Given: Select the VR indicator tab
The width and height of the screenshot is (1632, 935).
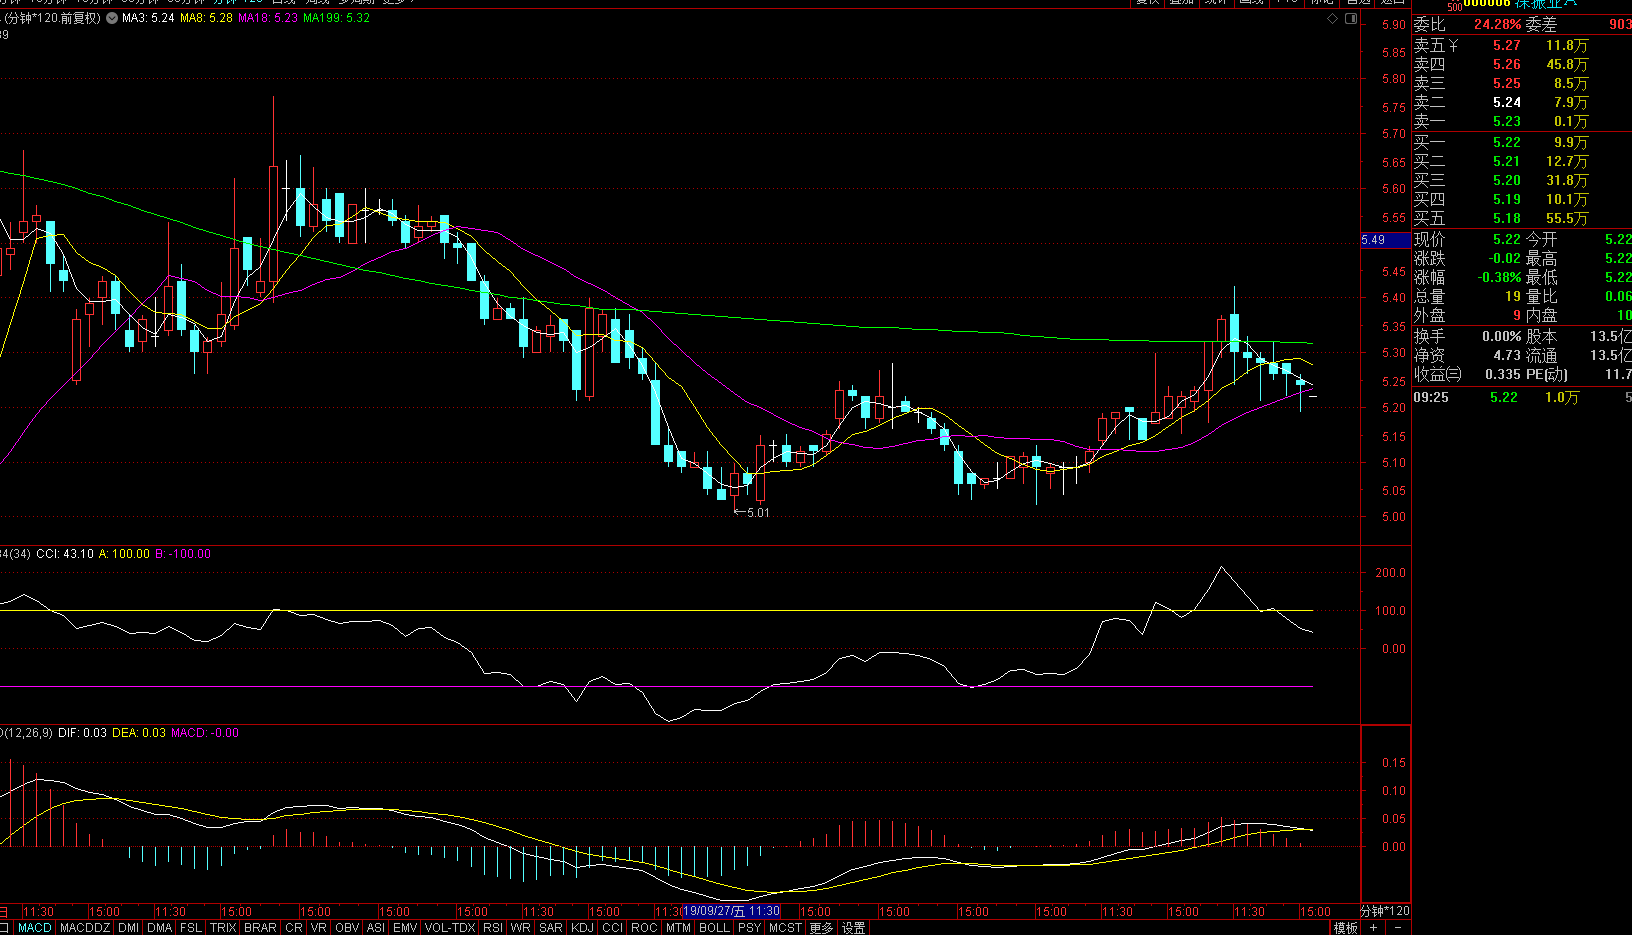Looking at the screenshot, I should 319,928.
